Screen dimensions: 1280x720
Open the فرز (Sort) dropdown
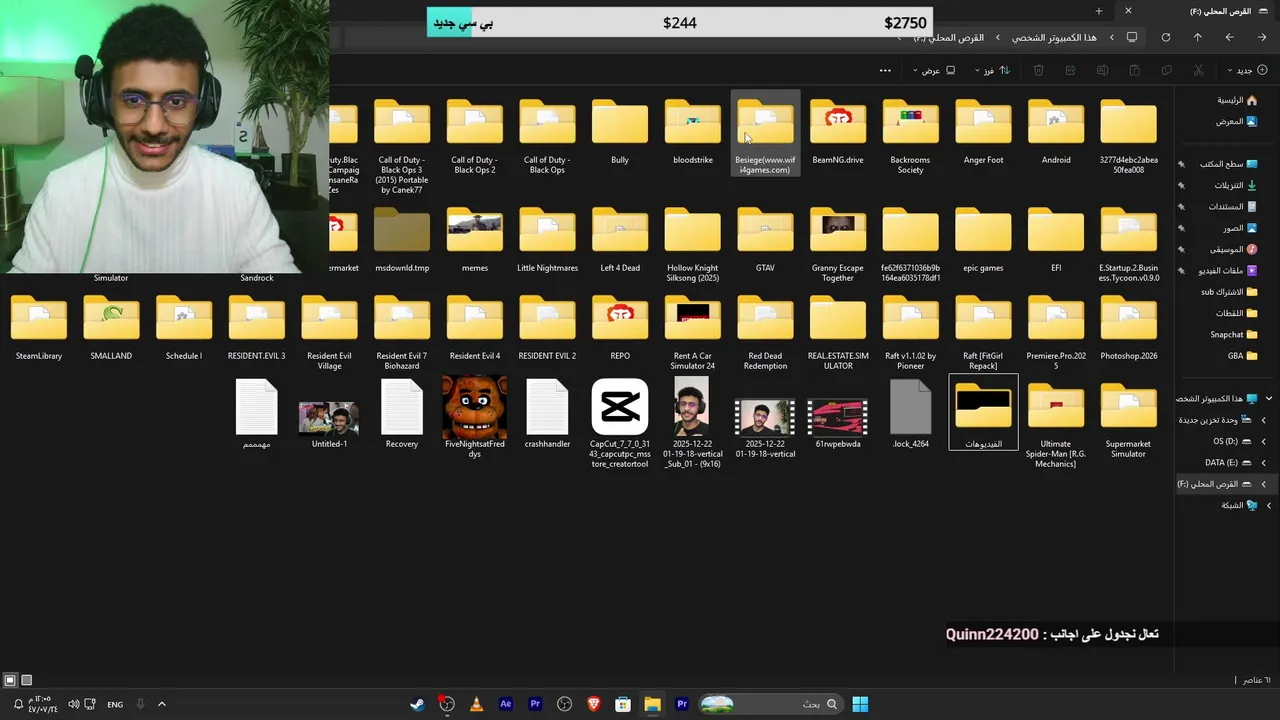pyautogui.click(x=992, y=70)
